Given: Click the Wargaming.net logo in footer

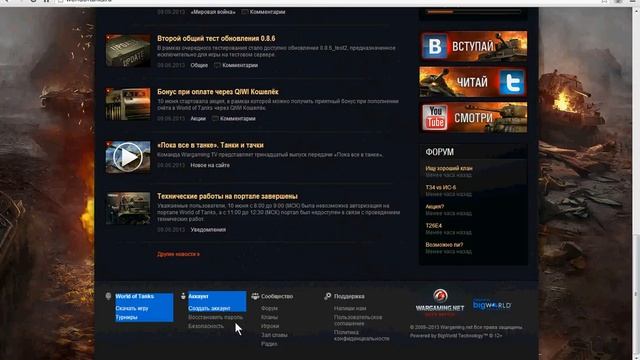Looking at the screenshot, I should 440,302.
